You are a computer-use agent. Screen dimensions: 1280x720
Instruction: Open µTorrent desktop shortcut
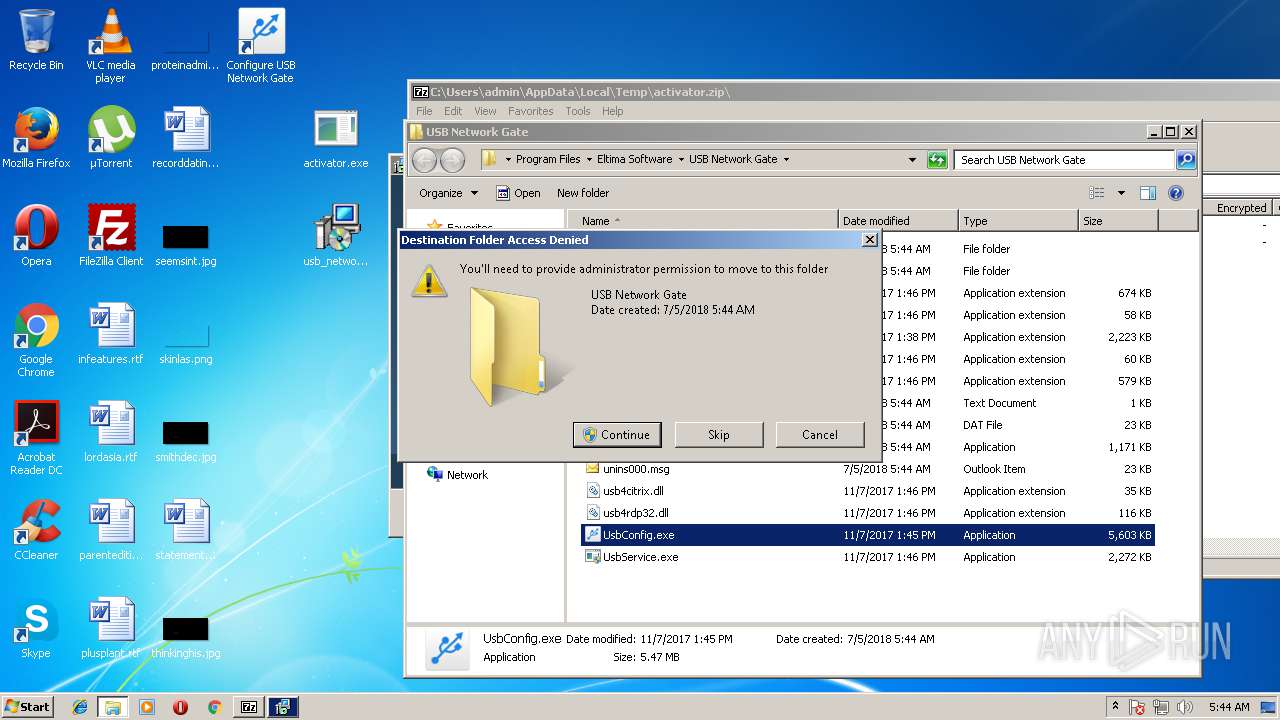click(x=110, y=138)
